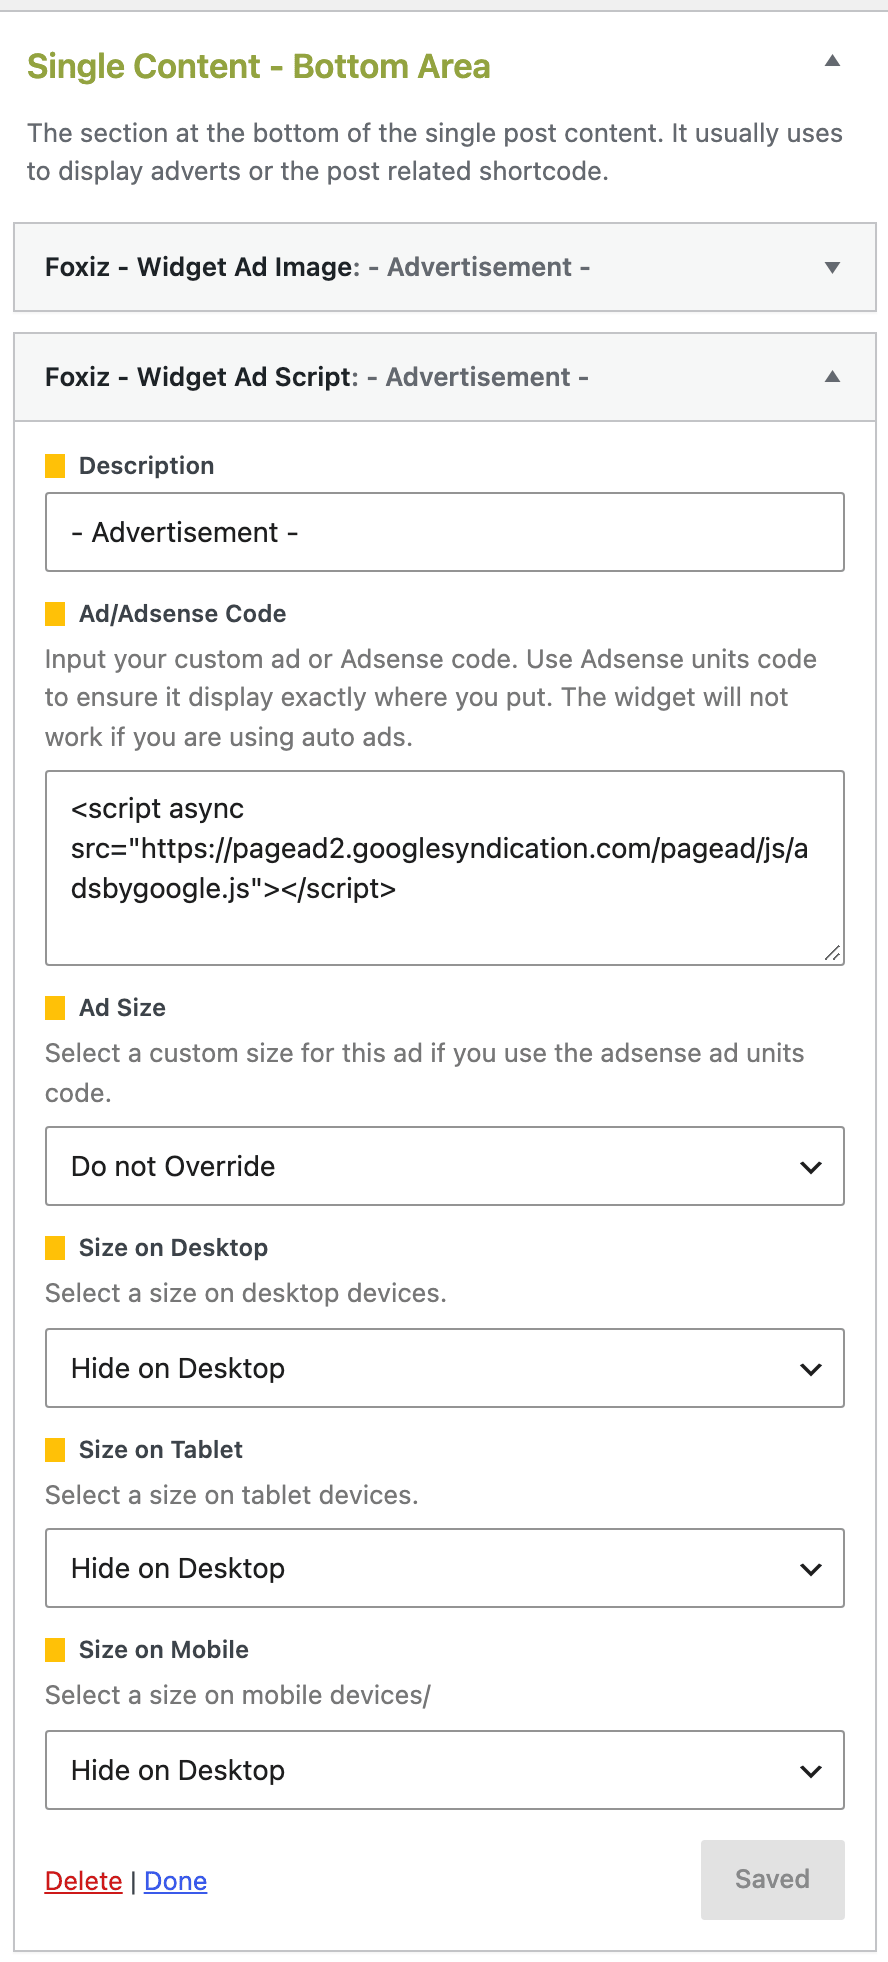This screenshot has width=888, height=1962.
Task: Click the Delete link
Action: pyautogui.click(x=83, y=1881)
